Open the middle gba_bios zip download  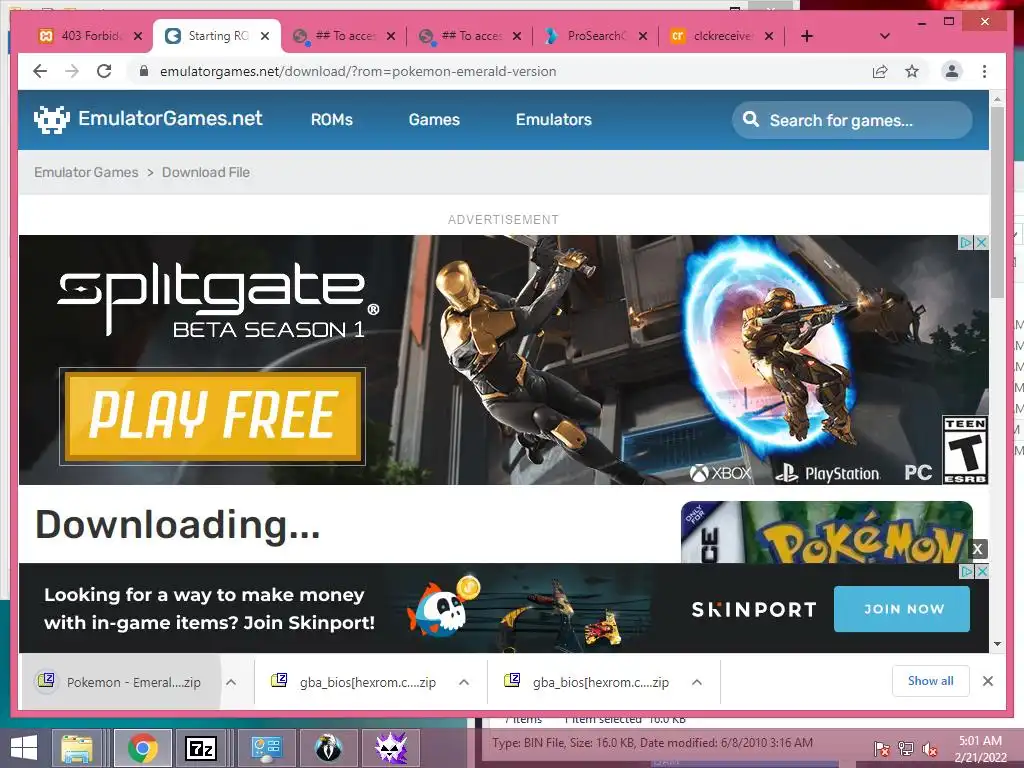coord(354,682)
